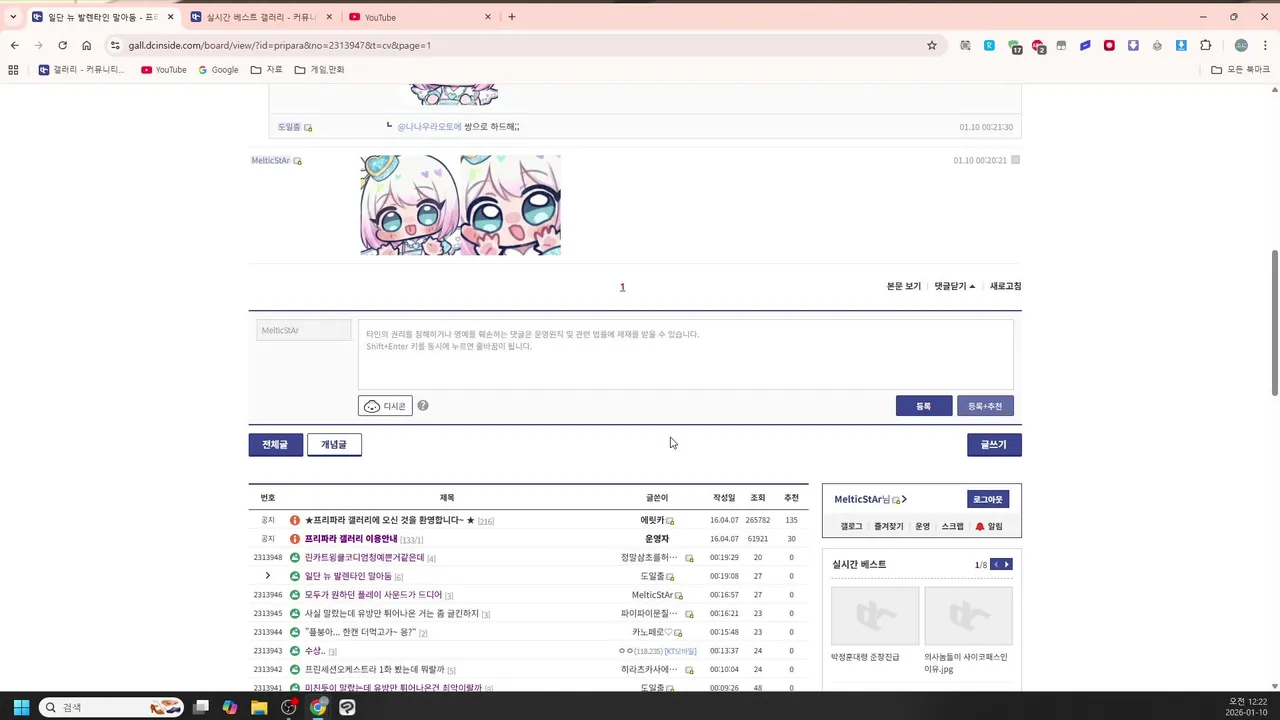
Task: Open the Chrome three-dot menu
Action: point(1265,45)
